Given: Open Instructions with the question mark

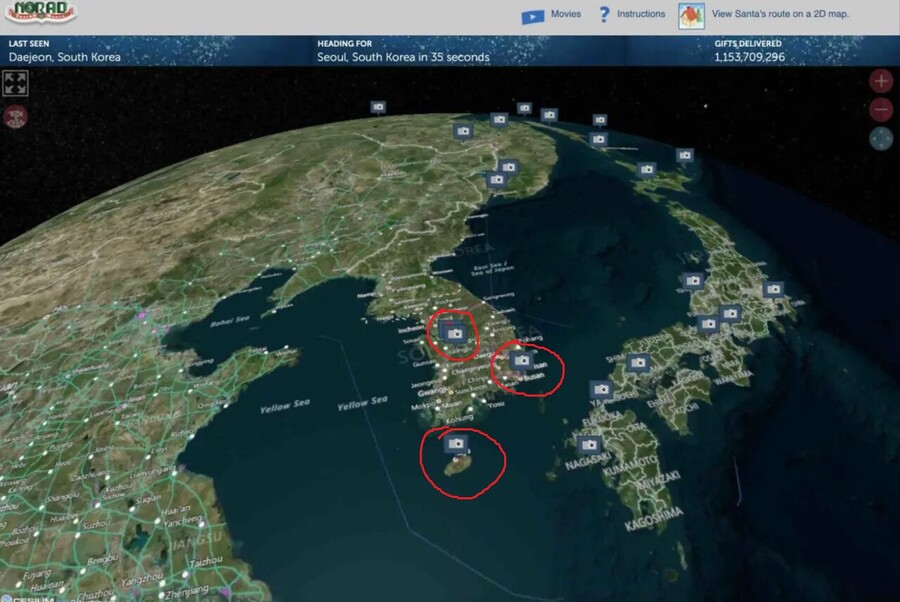Looking at the screenshot, I should point(632,15).
